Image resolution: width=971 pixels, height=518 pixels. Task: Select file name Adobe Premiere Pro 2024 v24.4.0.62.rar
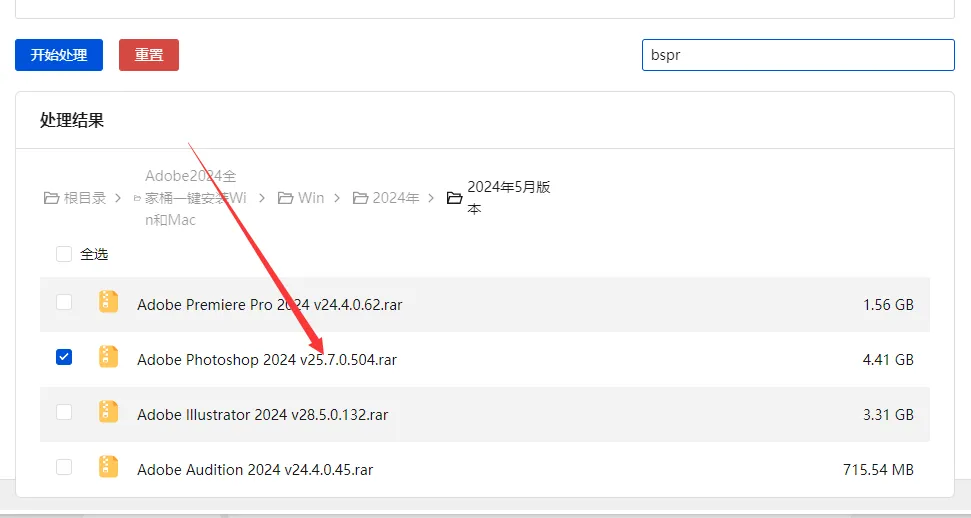tap(269, 305)
